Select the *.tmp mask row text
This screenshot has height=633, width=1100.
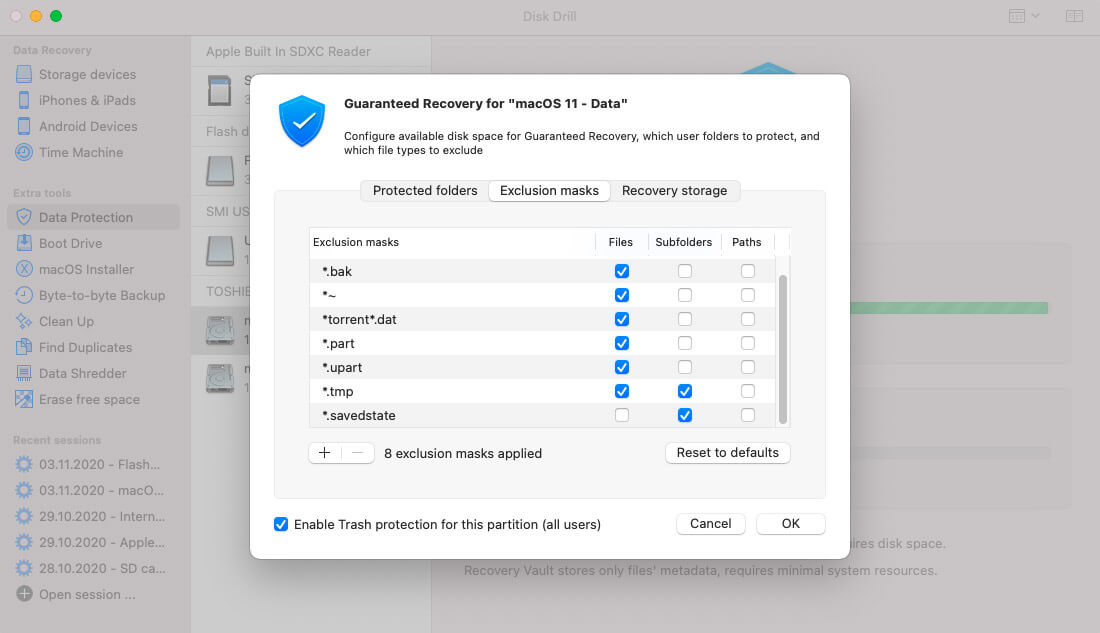(x=337, y=392)
